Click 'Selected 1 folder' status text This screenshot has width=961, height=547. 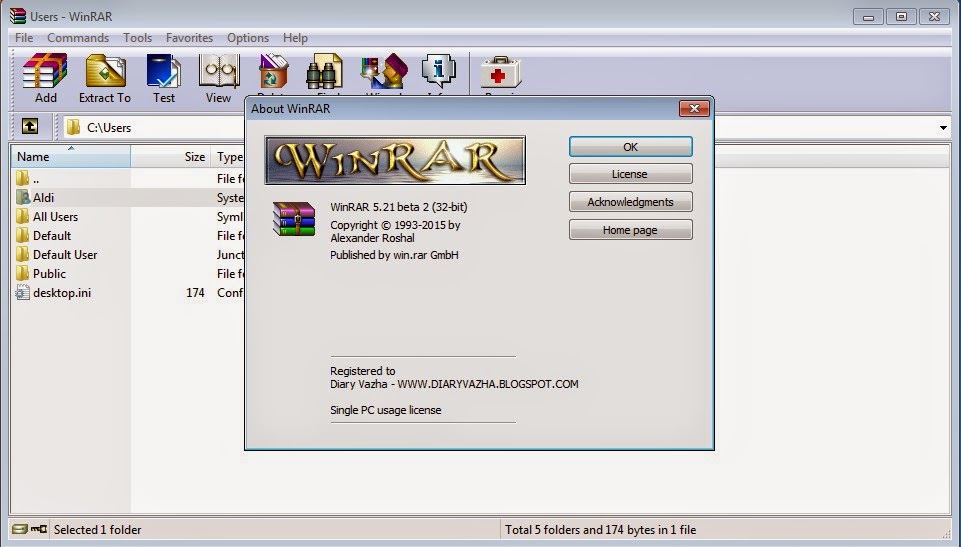(x=97, y=529)
